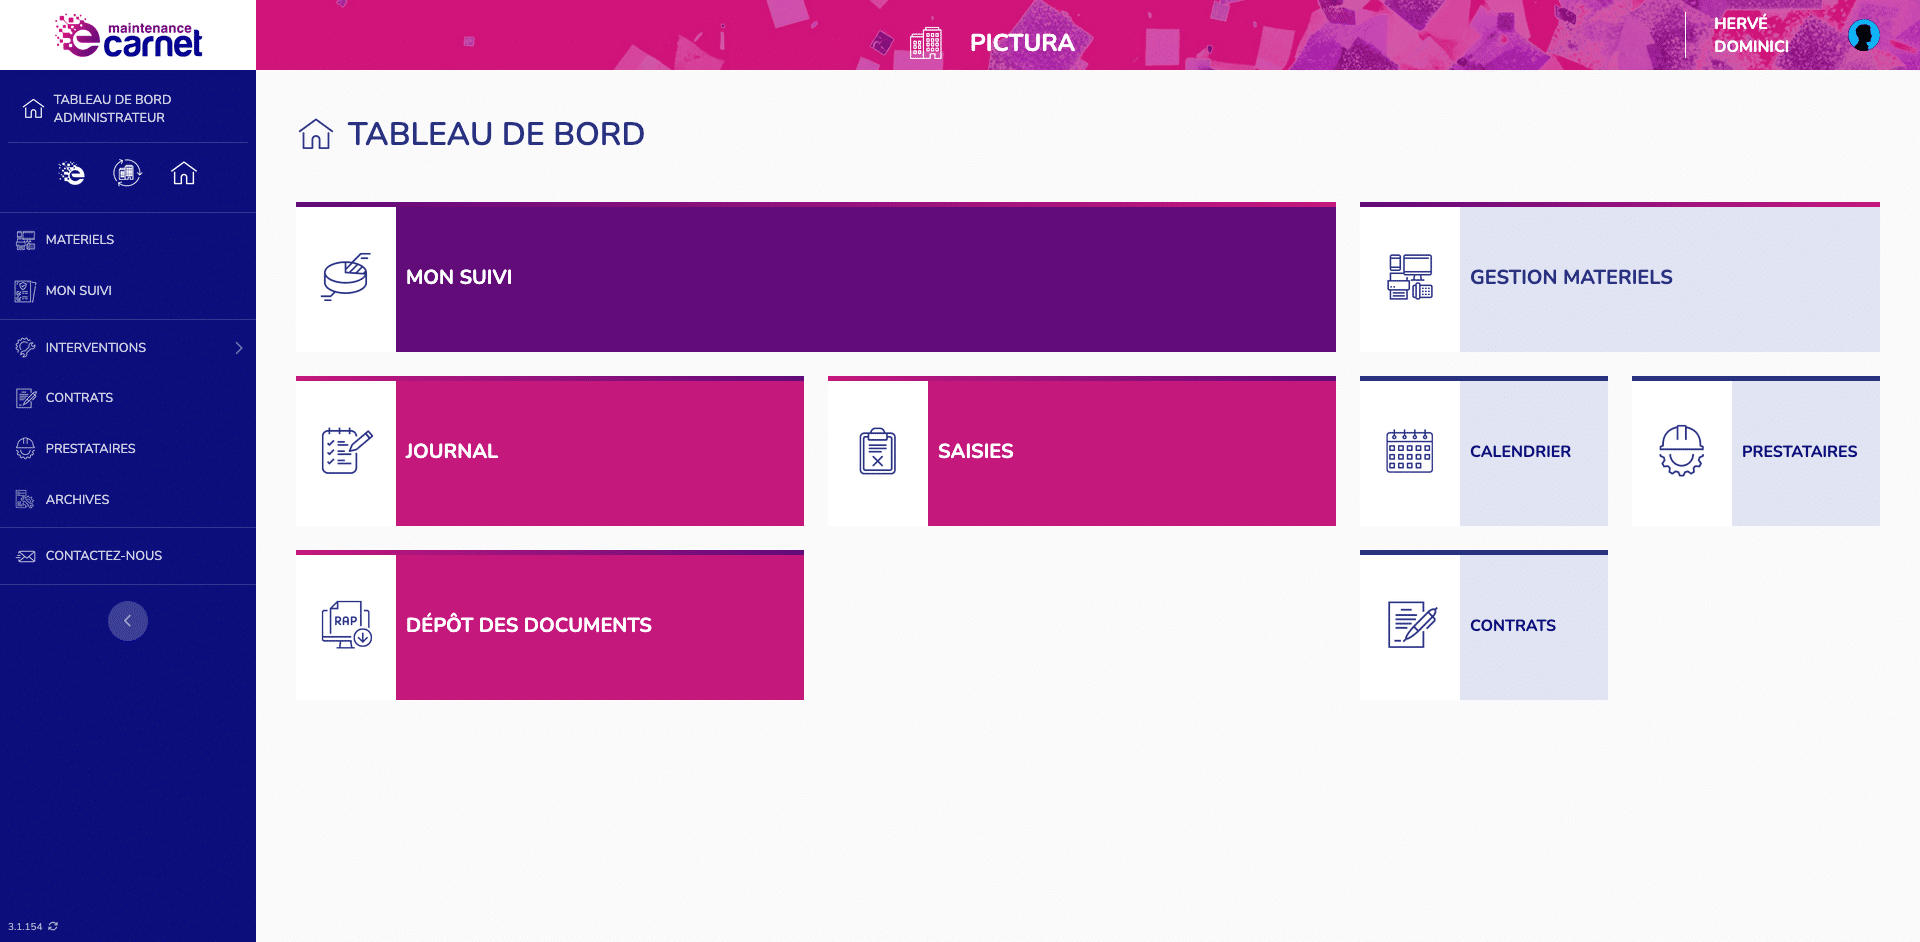1920x942 pixels.
Task: Click the Prestataires helmet gear icon tile
Action: (1682, 451)
